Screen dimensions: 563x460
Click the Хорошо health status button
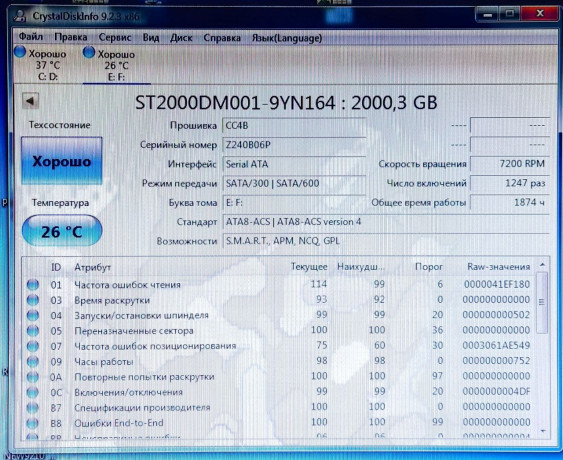click(x=61, y=161)
